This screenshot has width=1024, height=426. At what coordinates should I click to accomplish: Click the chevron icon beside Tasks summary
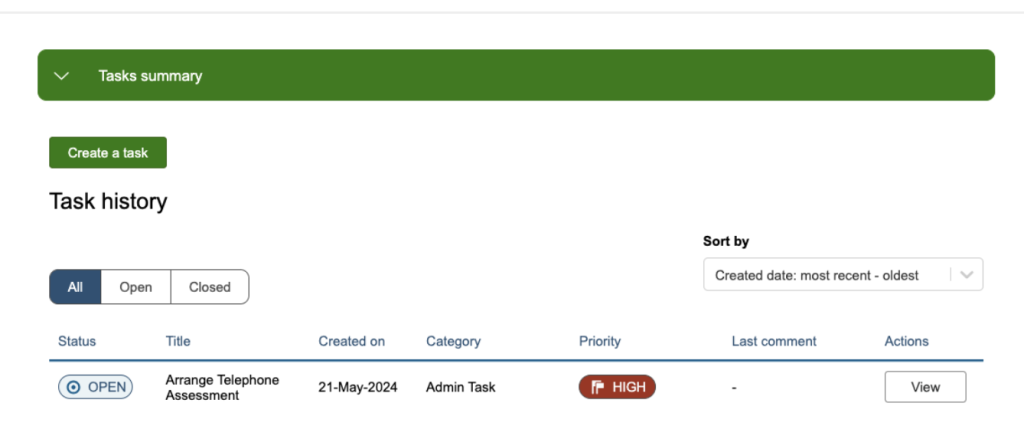(x=62, y=76)
